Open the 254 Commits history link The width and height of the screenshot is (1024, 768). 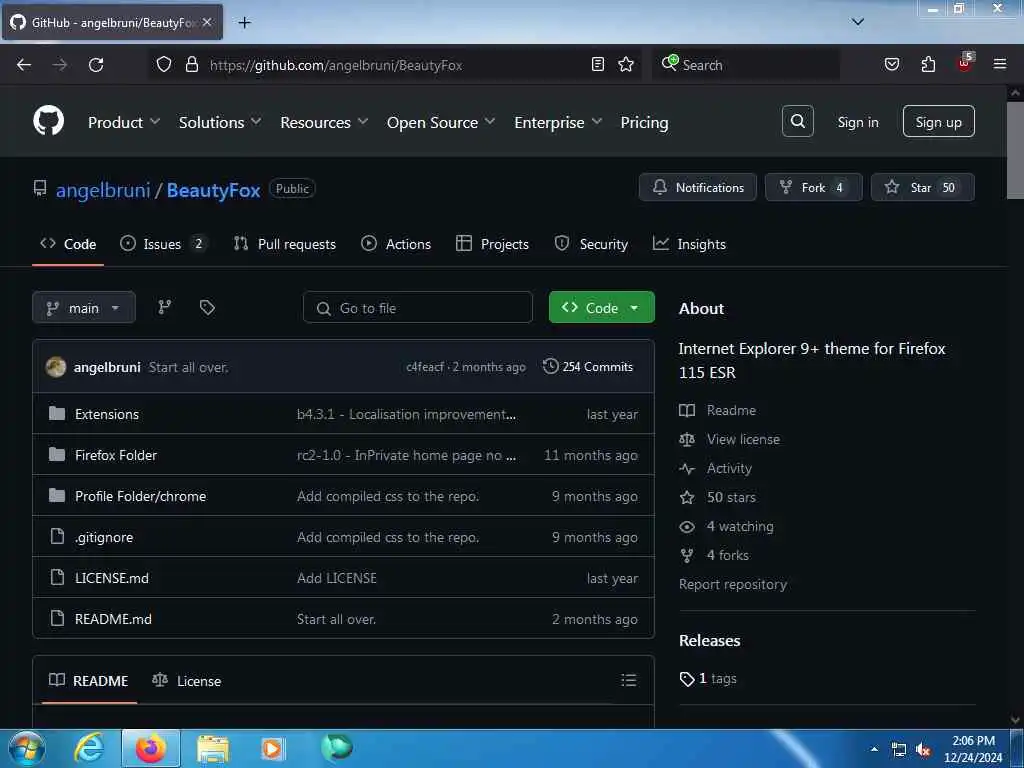(588, 366)
